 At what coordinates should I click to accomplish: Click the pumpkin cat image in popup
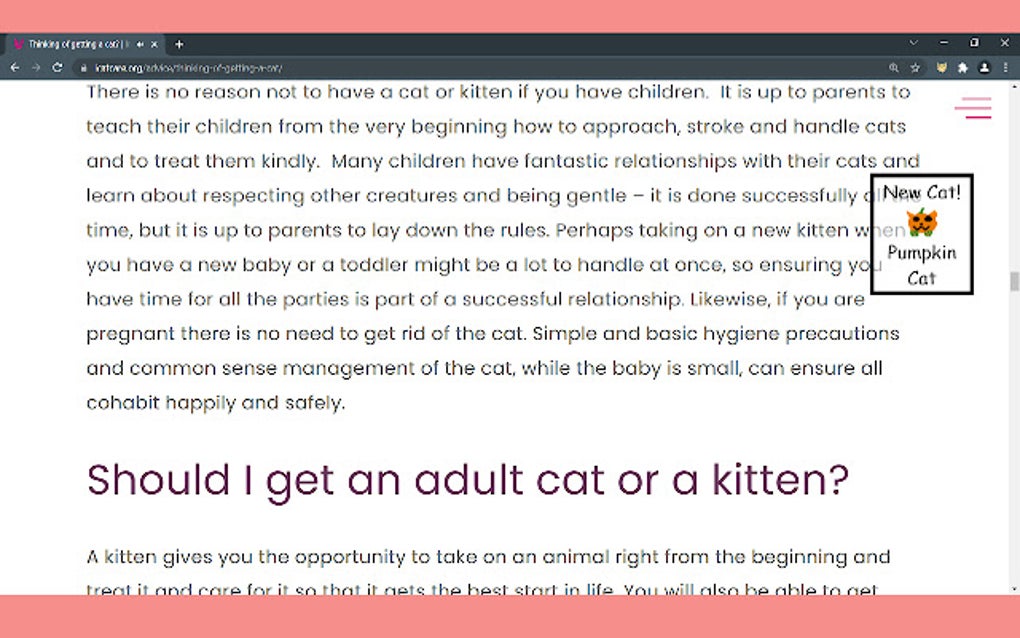922,222
